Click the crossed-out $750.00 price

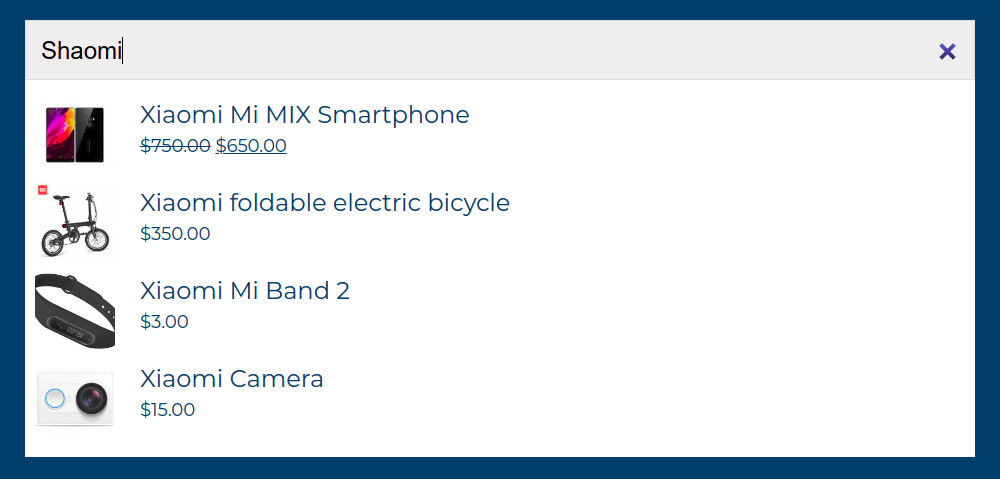175,146
